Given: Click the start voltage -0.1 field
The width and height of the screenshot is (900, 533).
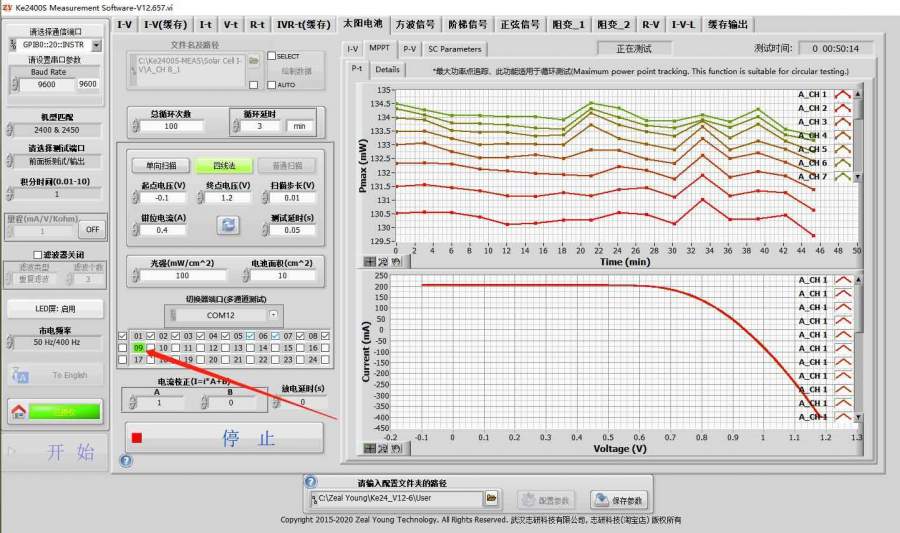Looking at the screenshot, I should click(162, 198).
